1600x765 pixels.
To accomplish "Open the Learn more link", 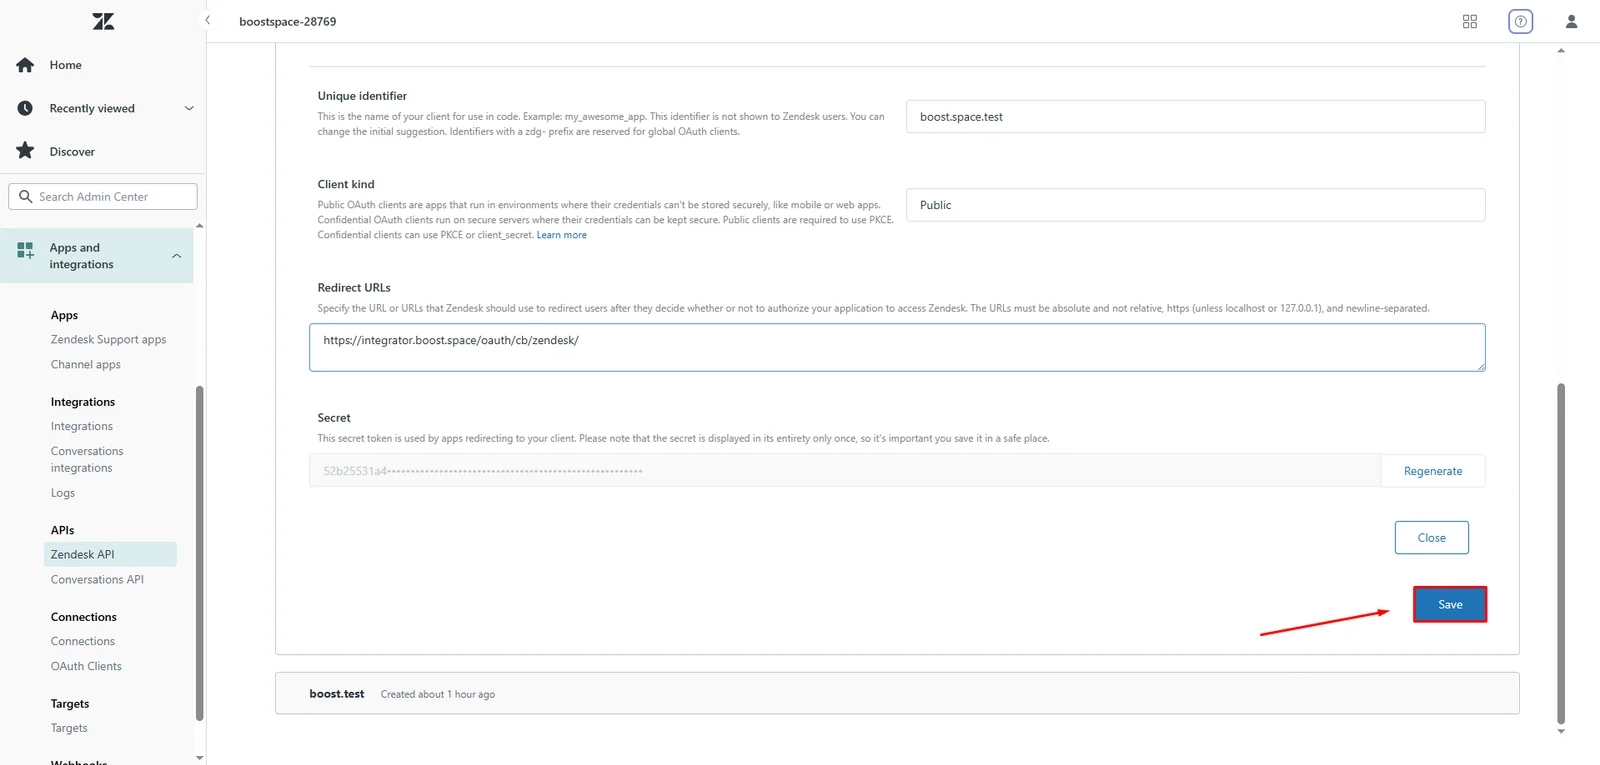I will 562,235.
